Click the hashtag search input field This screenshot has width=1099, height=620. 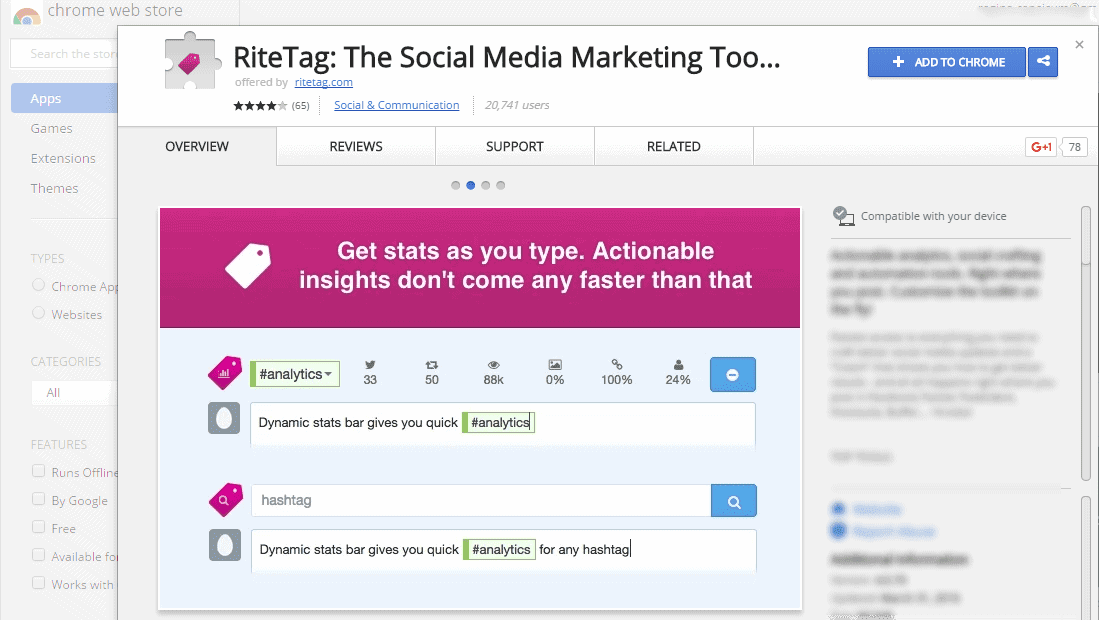pyautogui.click(x=482, y=500)
